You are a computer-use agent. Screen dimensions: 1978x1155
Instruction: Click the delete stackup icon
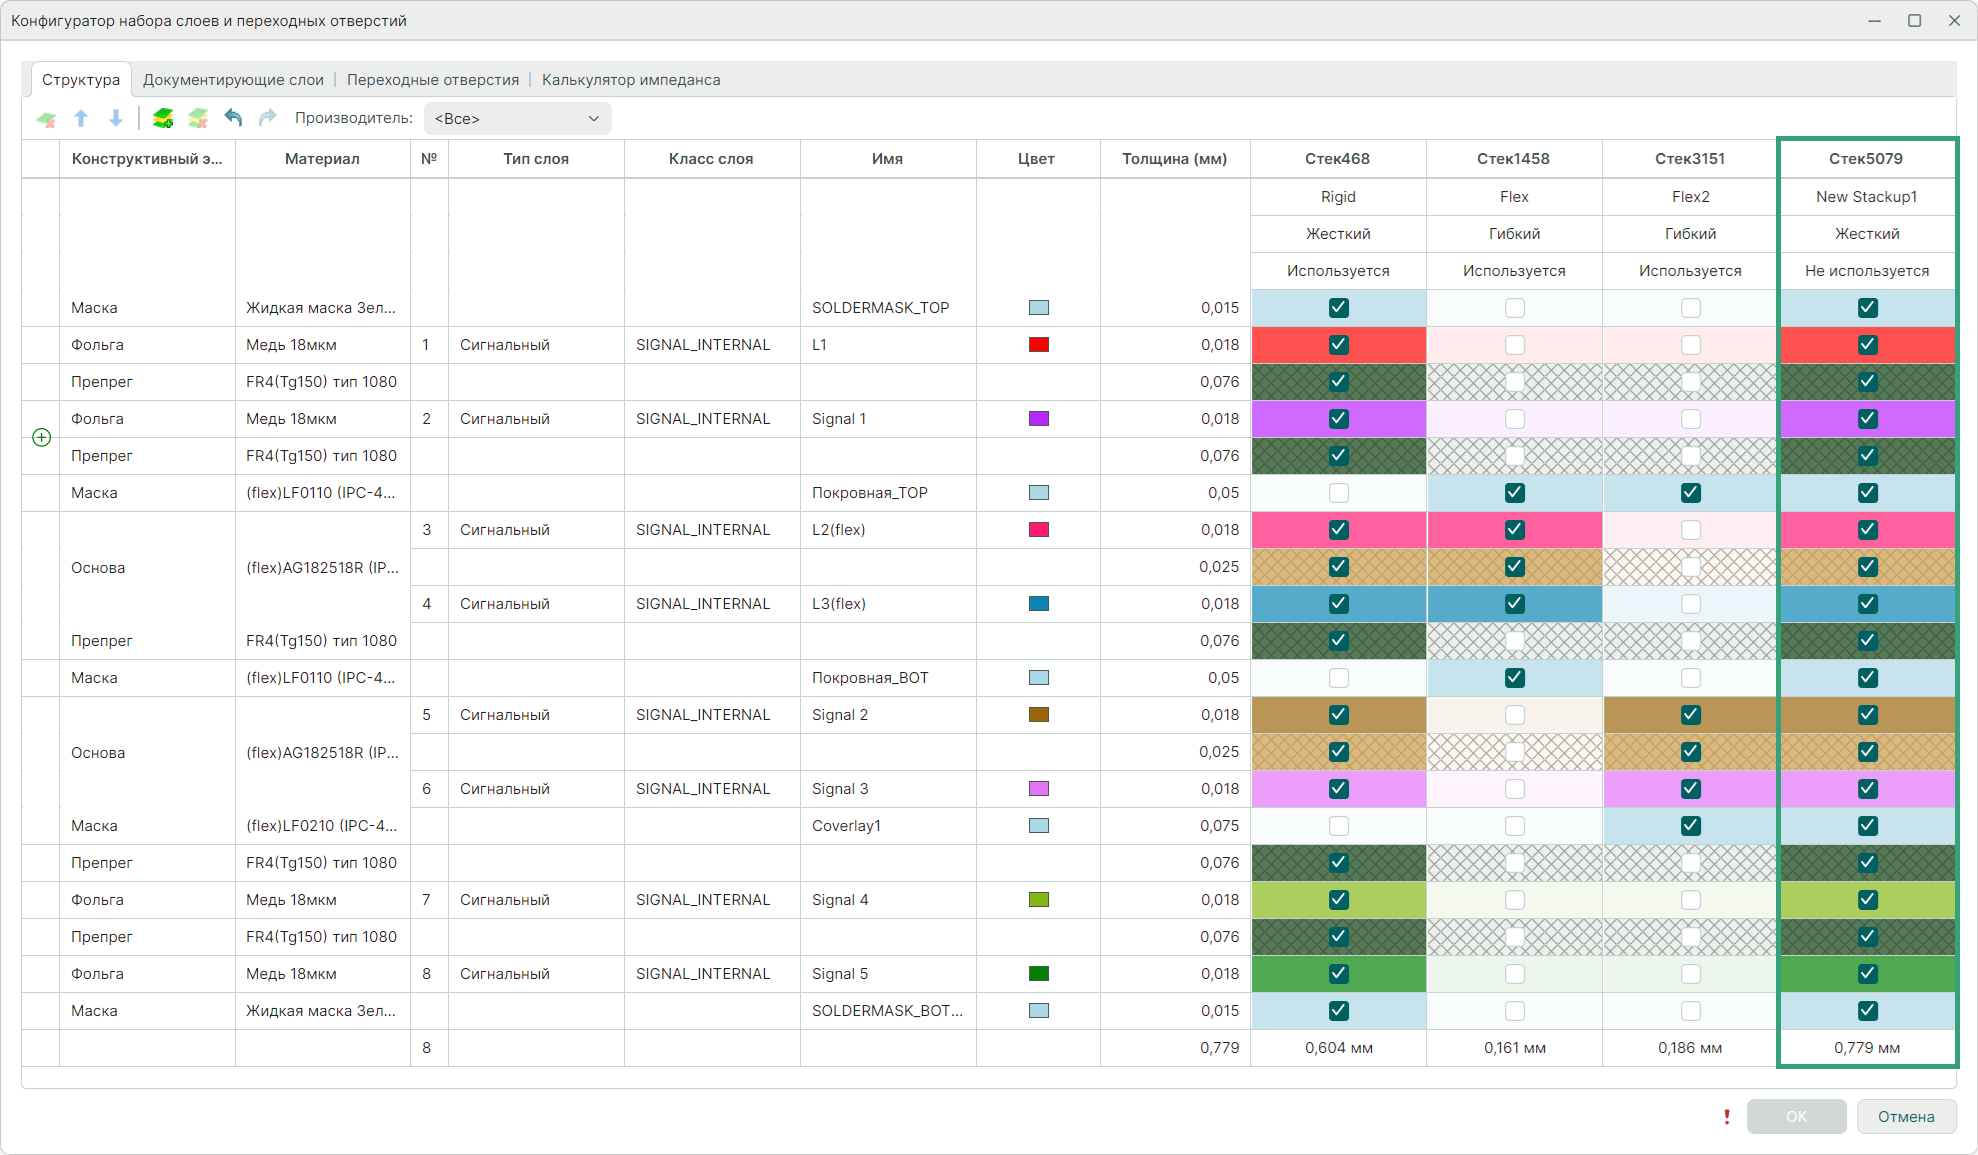tap(198, 119)
